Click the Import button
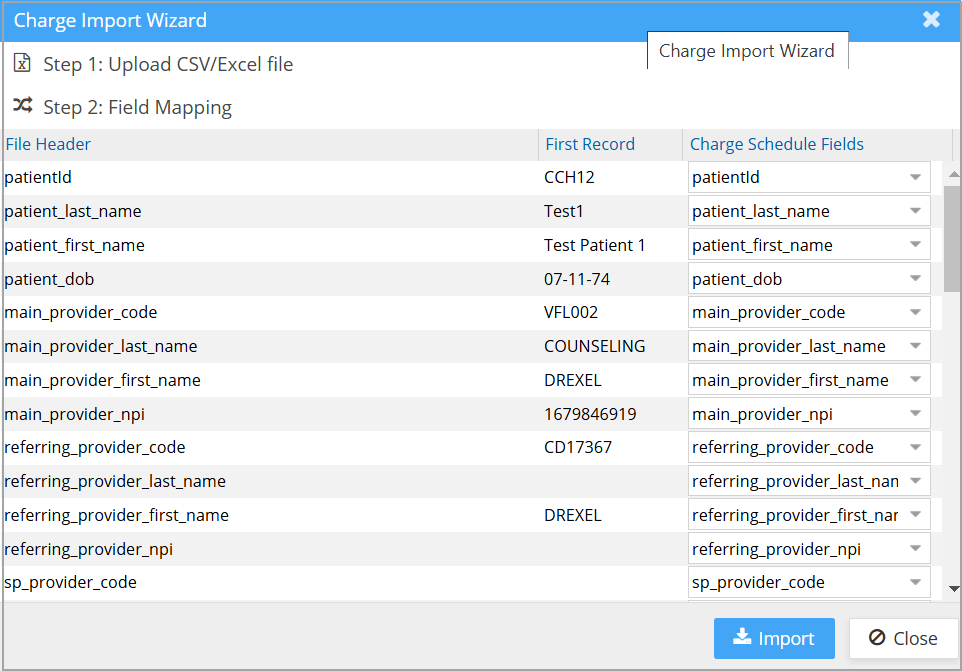The height and width of the screenshot is (671, 962). pyautogui.click(x=773, y=638)
